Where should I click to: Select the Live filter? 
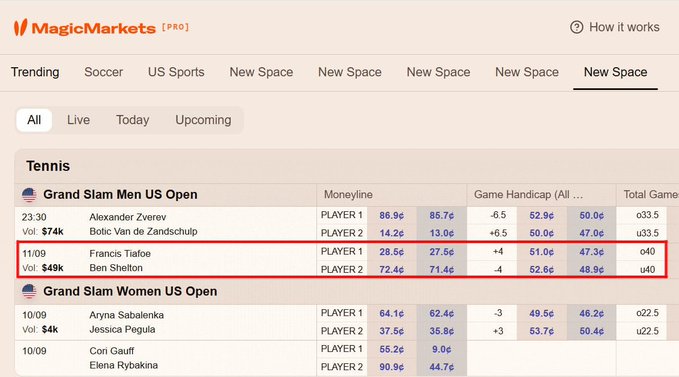coord(78,120)
